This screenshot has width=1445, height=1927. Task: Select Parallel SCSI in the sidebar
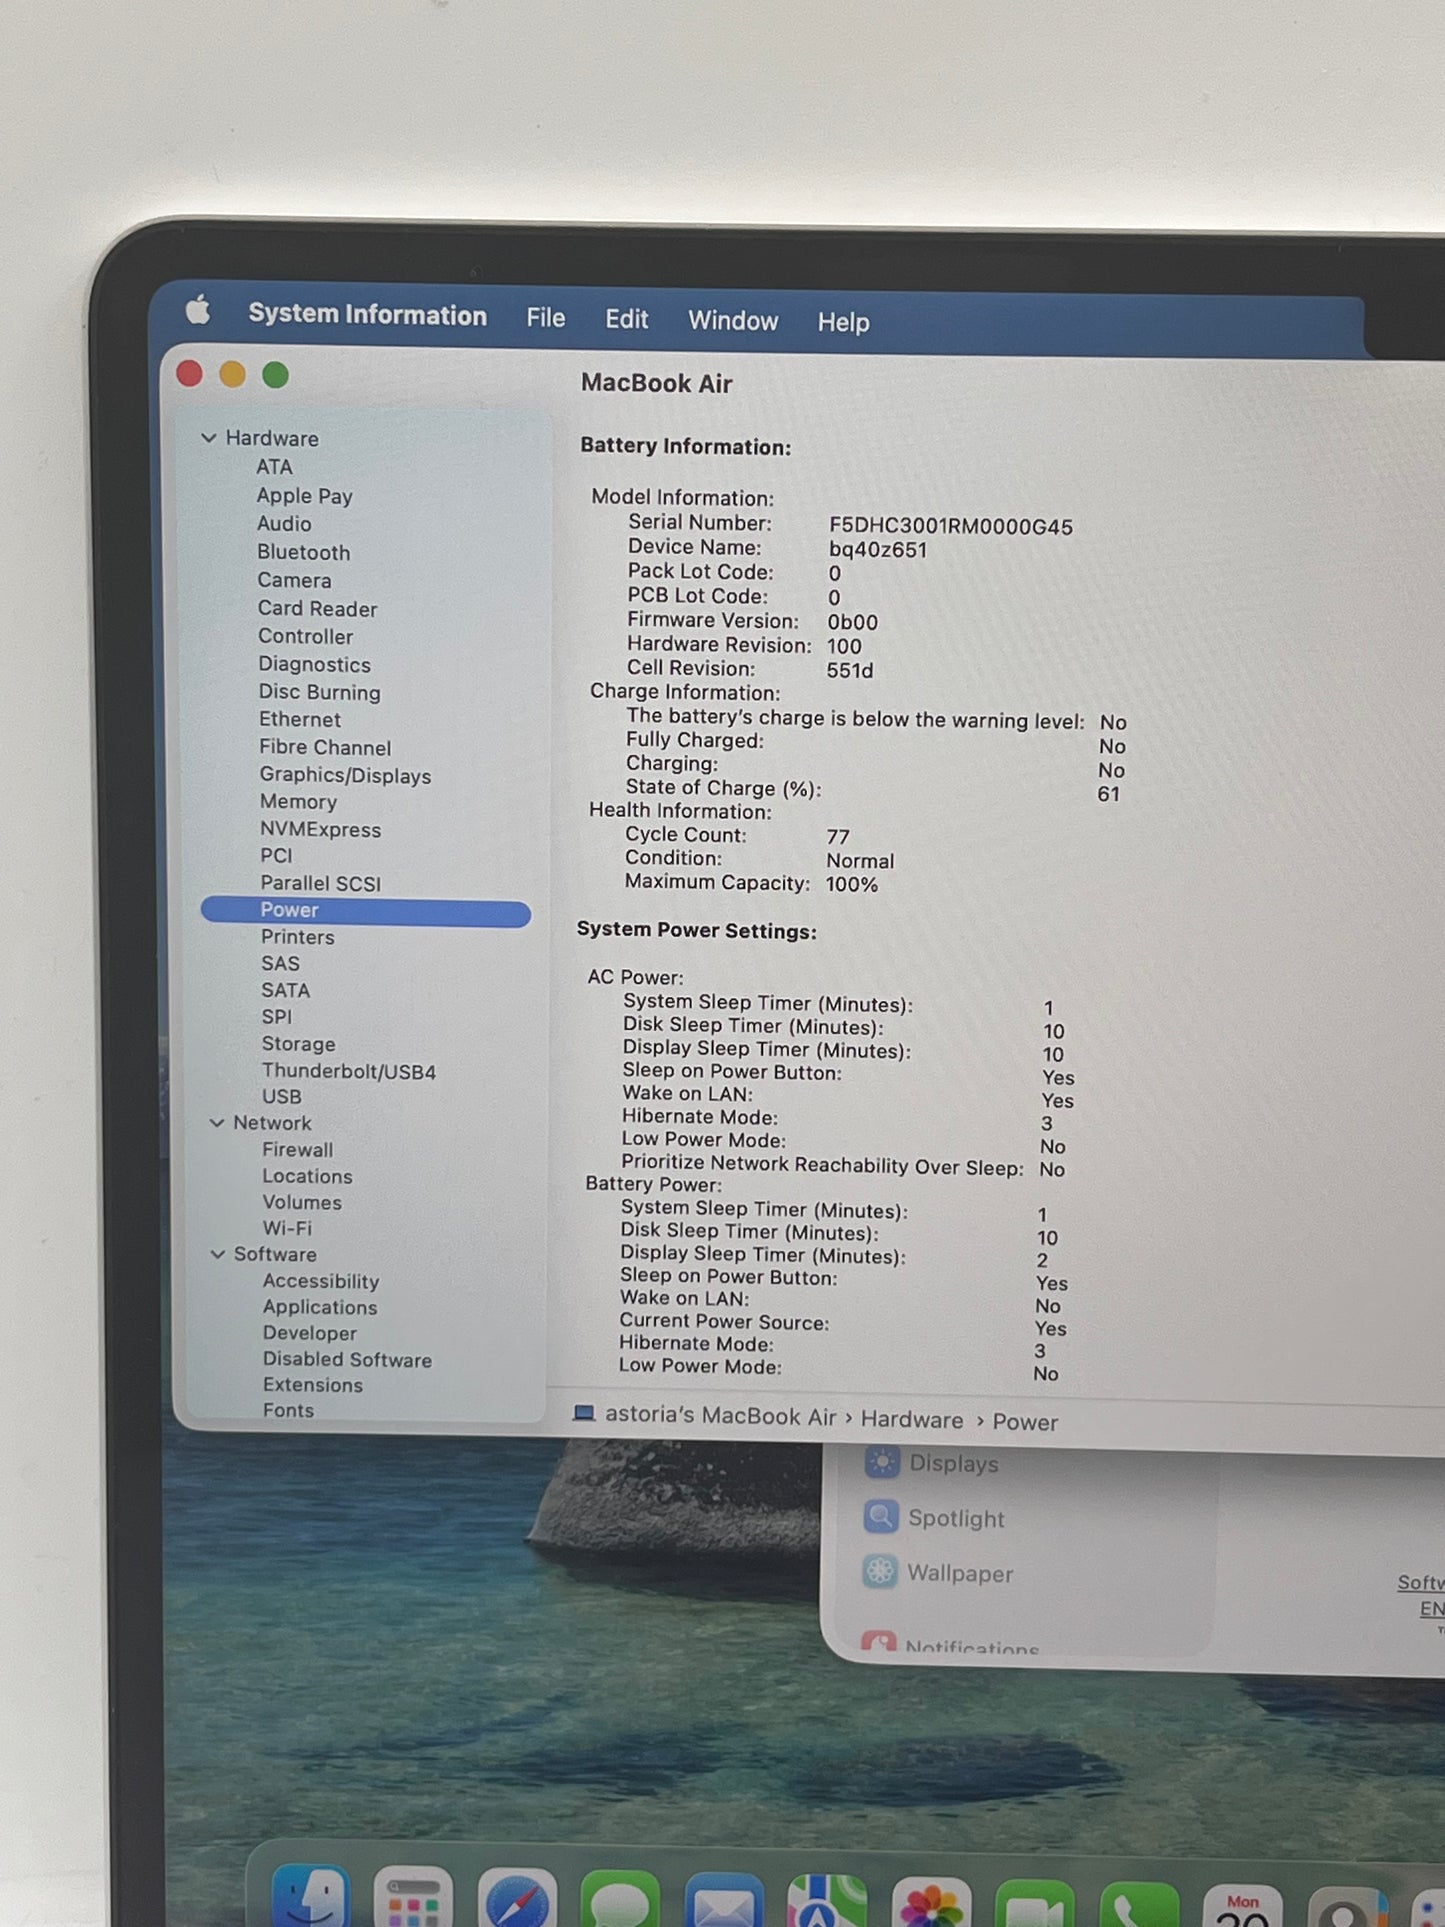pos(320,883)
